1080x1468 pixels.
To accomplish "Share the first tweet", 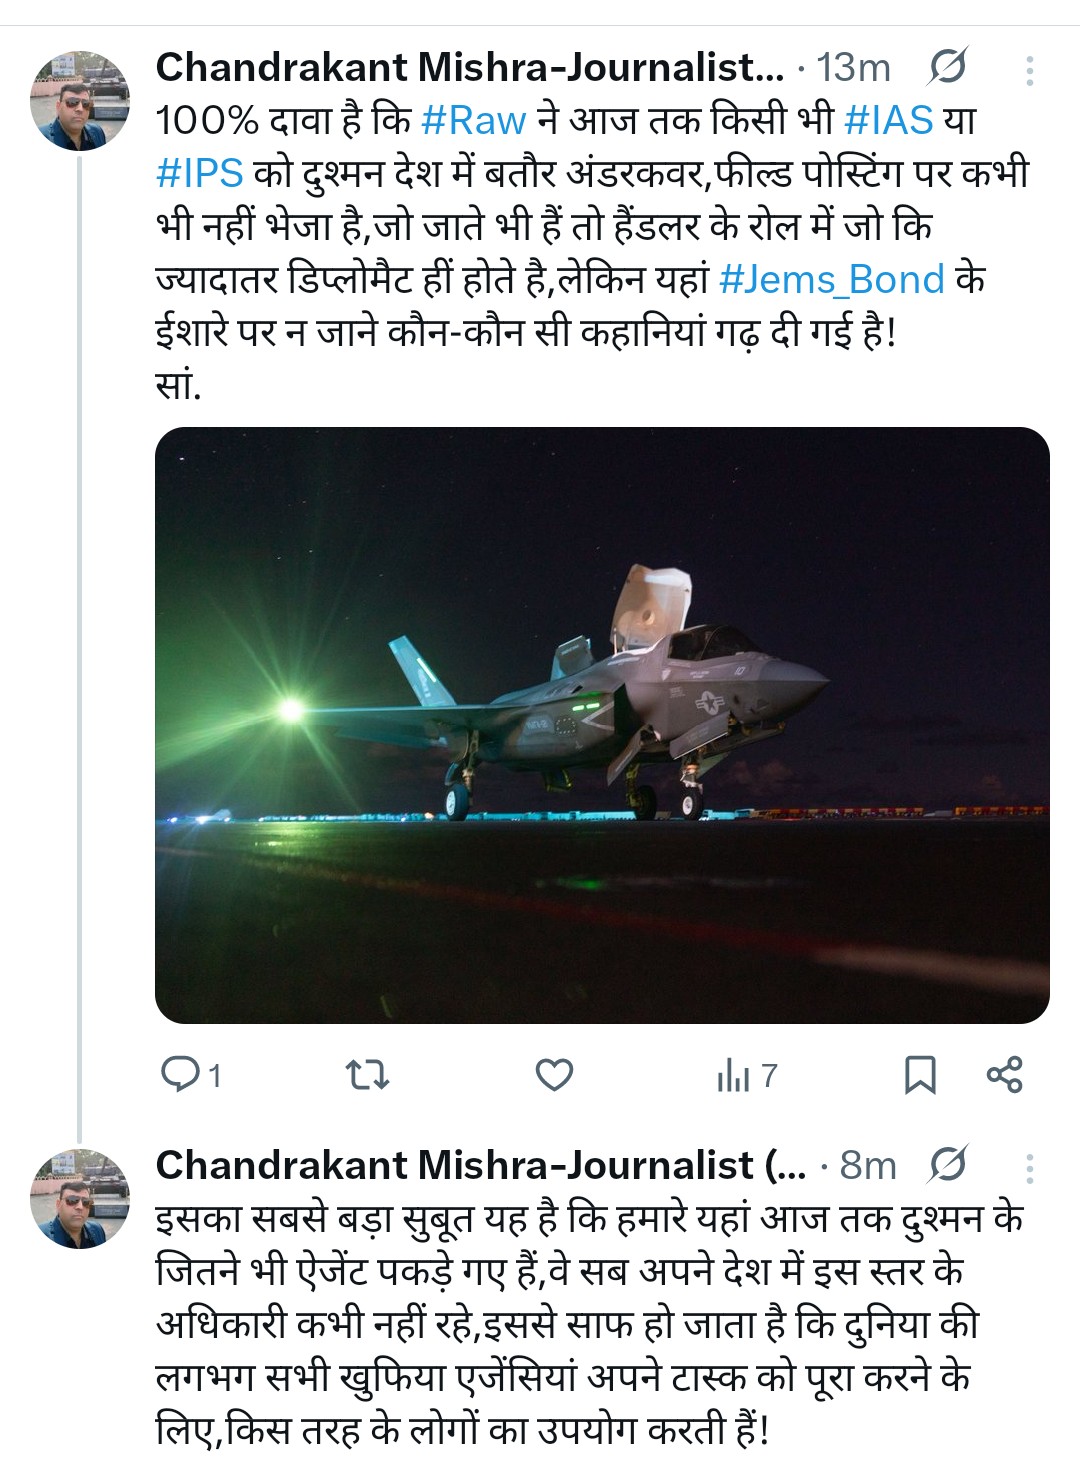I will pos(1004,1075).
